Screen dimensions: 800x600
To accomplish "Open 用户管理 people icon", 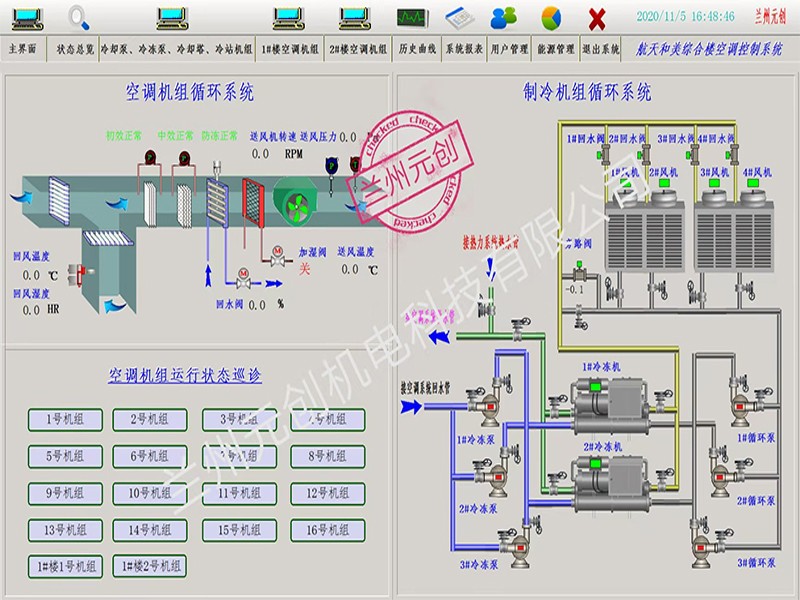I will click(503, 18).
